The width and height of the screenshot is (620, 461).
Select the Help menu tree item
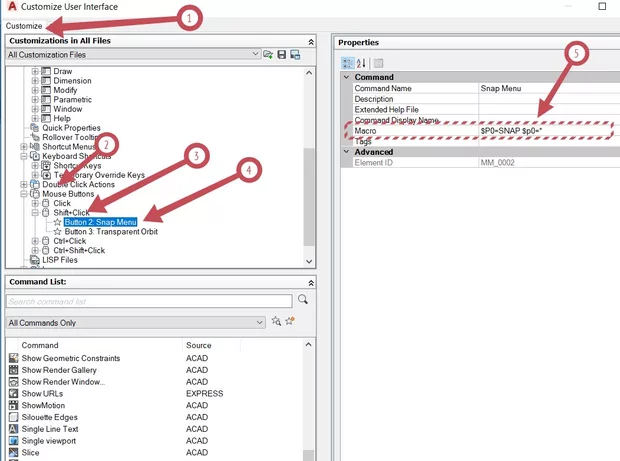pos(62,119)
